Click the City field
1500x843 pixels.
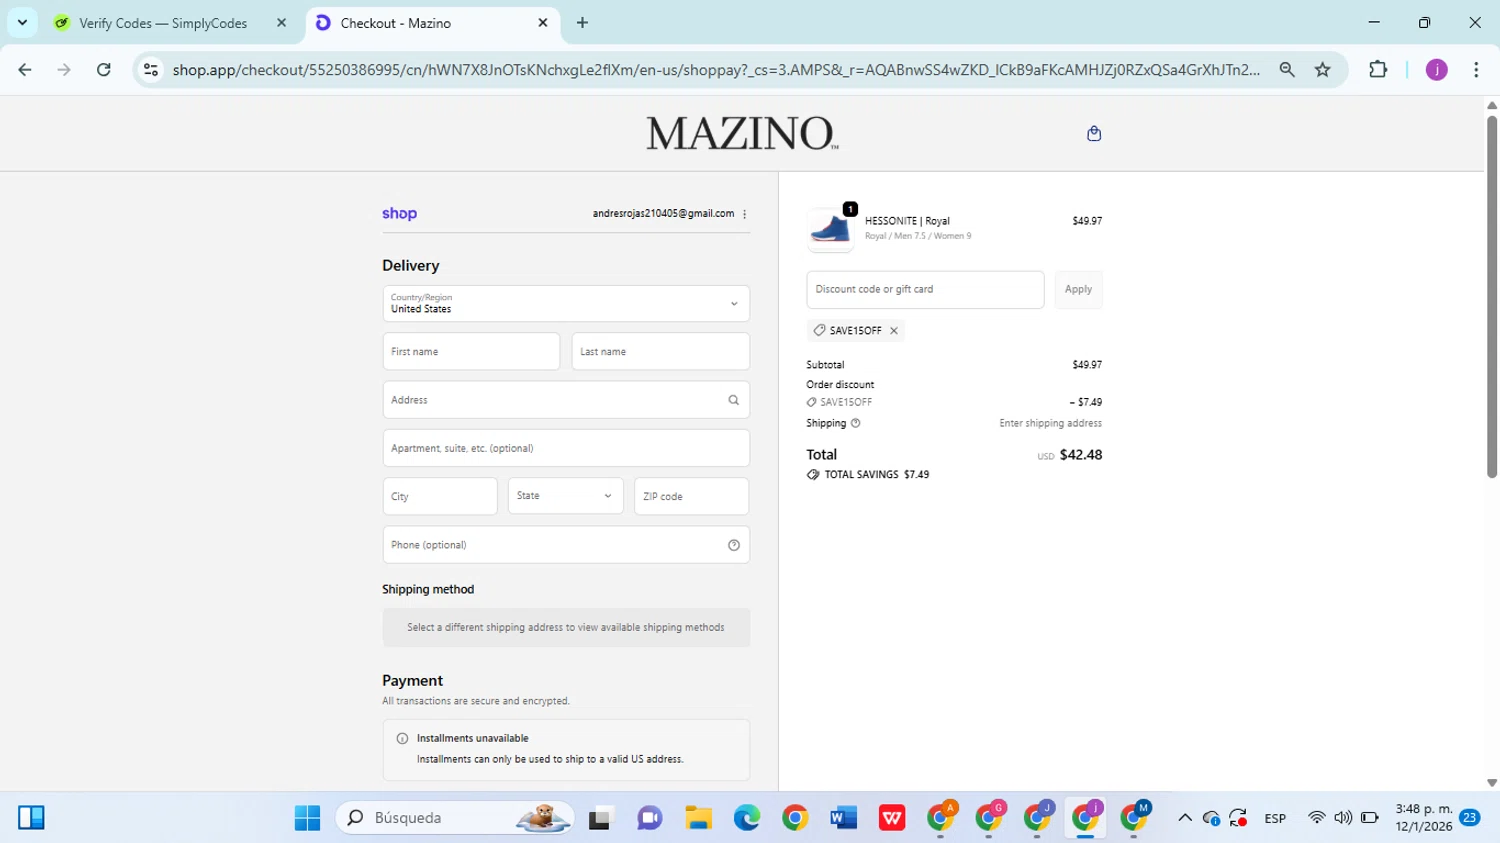pyautogui.click(x=440, y=496)
